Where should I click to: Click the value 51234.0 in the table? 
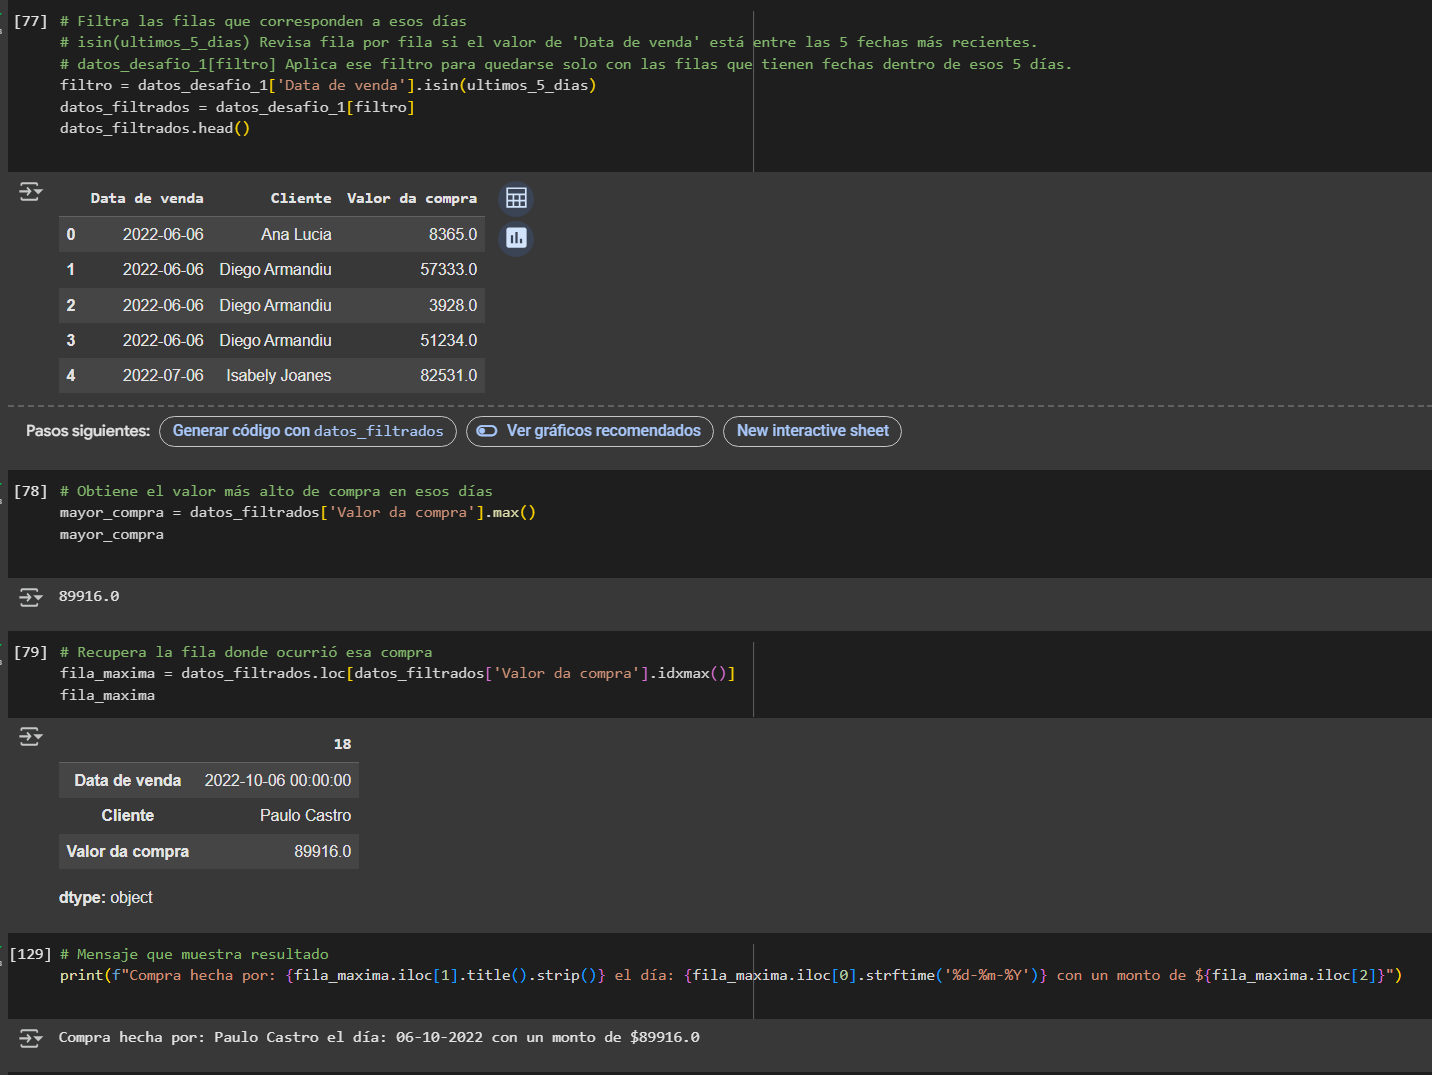(x=449, y=340)
